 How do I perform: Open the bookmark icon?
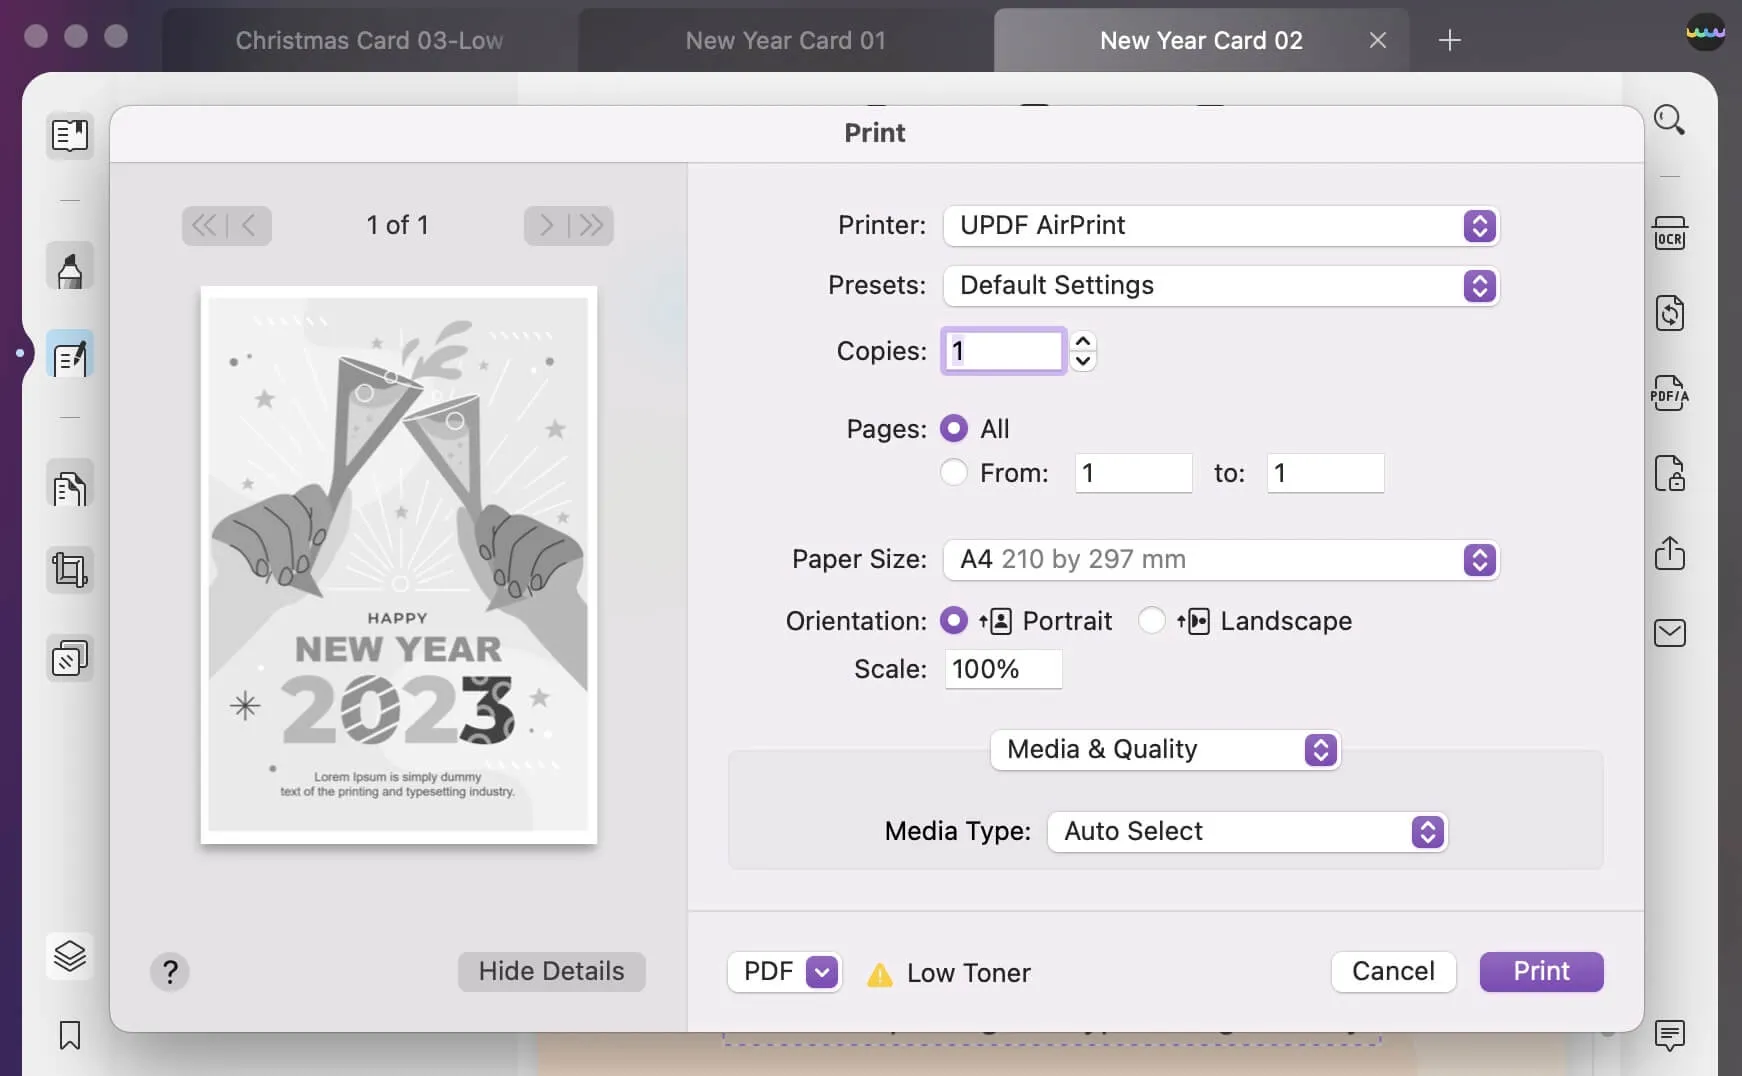coord(70,1035)
